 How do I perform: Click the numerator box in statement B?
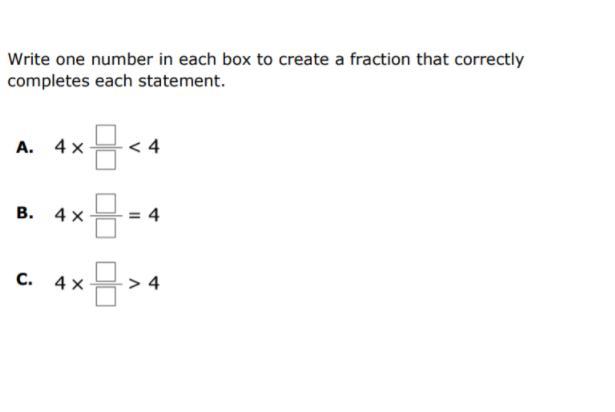tap(106, 203)
